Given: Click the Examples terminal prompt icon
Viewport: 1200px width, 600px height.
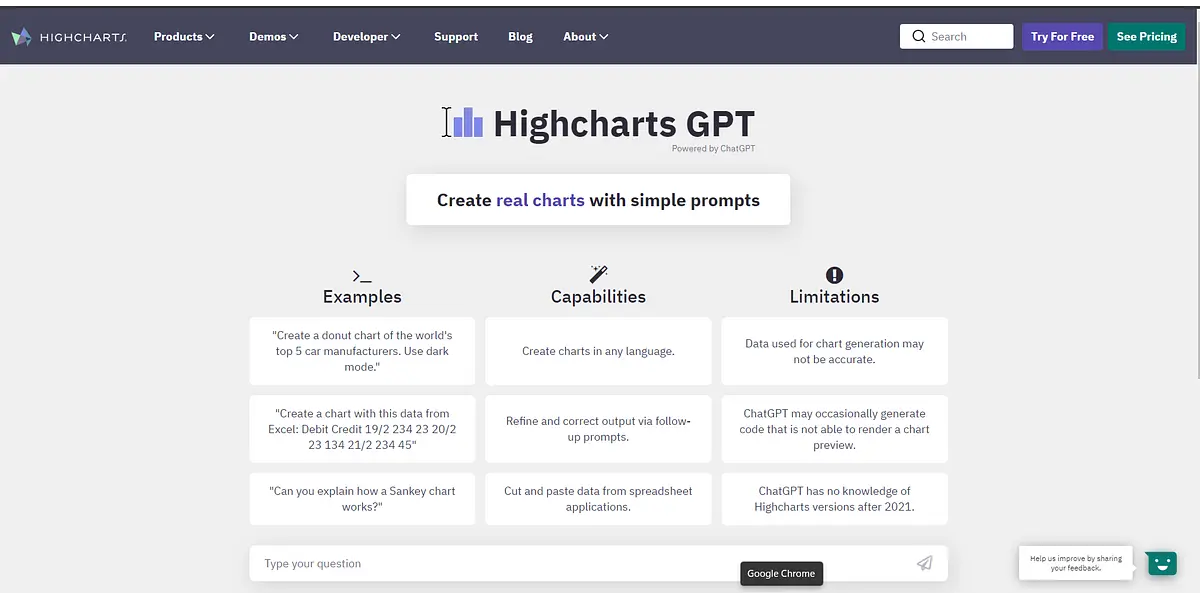Looking at the screenshot, I should (362, 275).
